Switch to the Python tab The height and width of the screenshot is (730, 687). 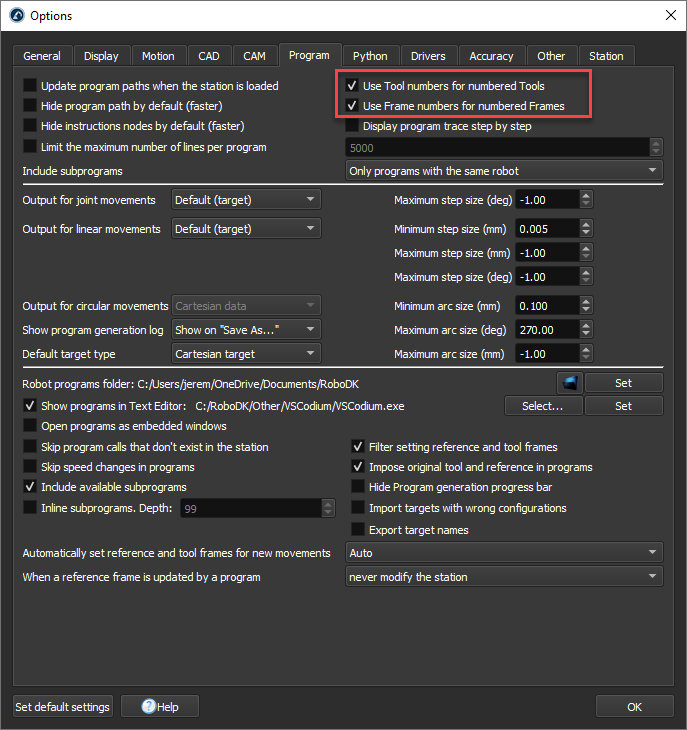coord(370,56)
